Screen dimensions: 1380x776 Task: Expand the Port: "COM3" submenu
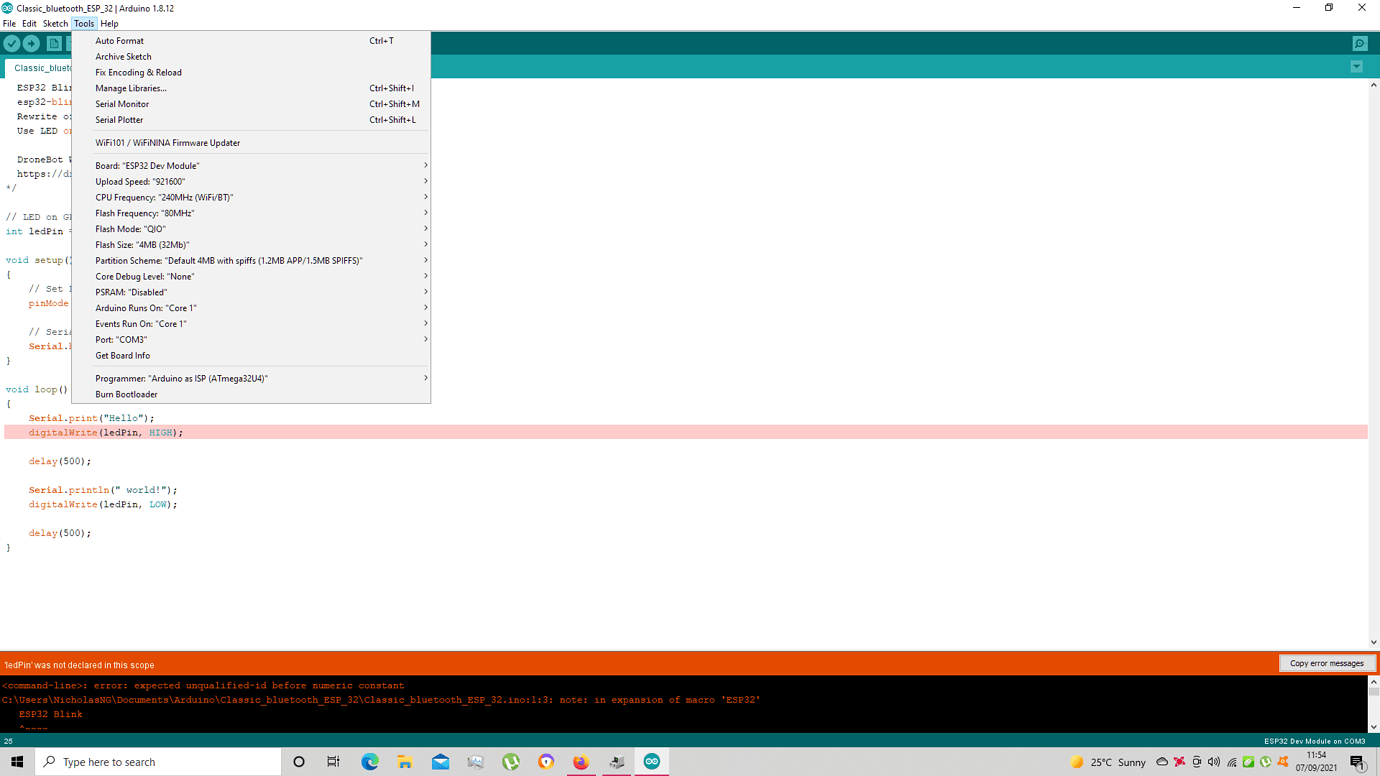(252, 339)
